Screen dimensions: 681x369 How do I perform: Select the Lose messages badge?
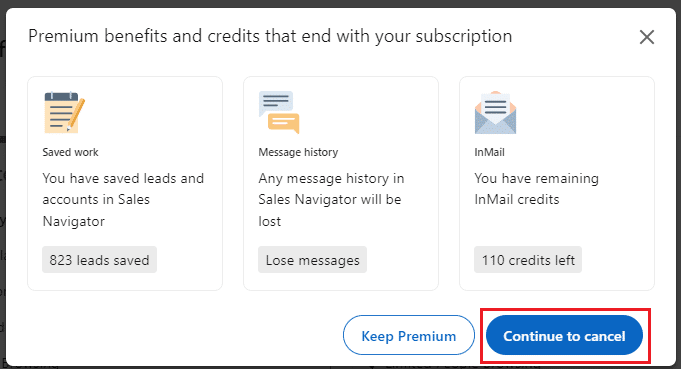(x=312, y=260)
